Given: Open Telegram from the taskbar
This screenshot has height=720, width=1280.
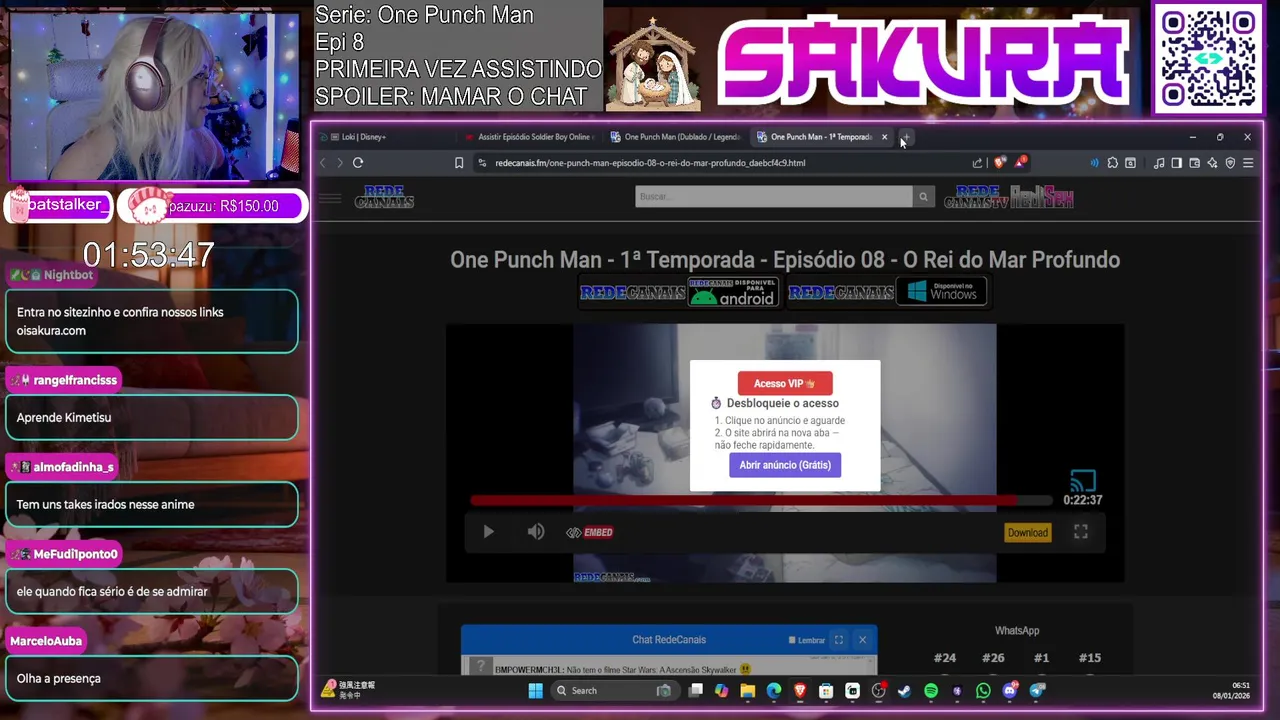Looking at the screenshot, I should point(1037,691).
